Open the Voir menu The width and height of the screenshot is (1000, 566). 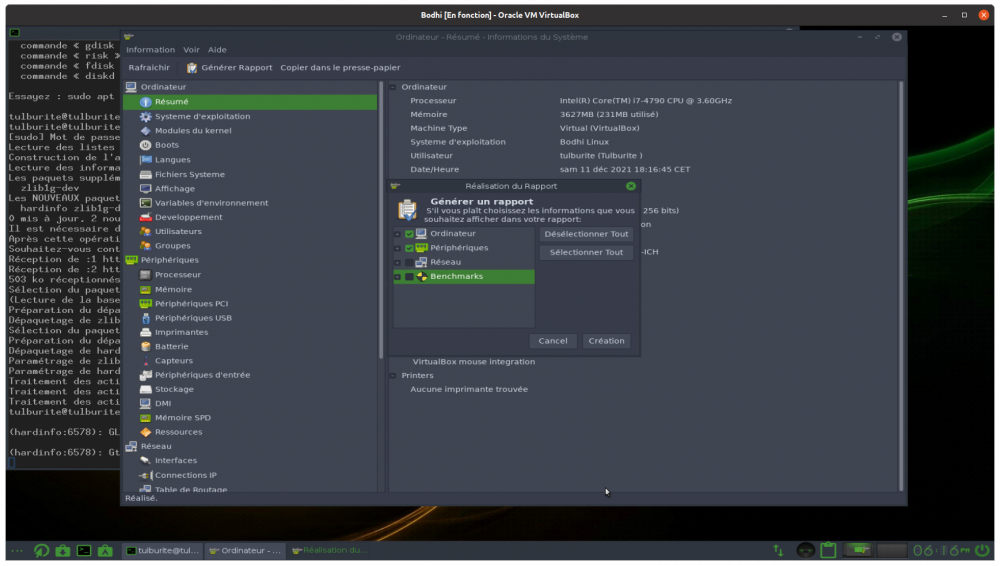point(191,50)
